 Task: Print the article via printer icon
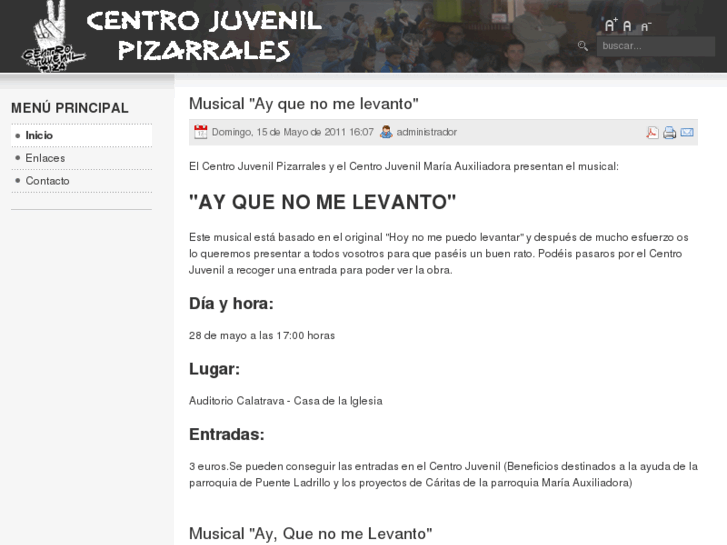pyautogui.click(x=669, y=133)
